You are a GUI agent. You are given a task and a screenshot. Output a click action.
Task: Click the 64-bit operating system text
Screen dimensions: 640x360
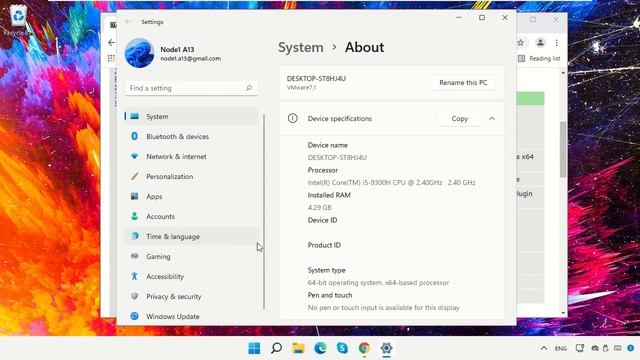[378, 282]
